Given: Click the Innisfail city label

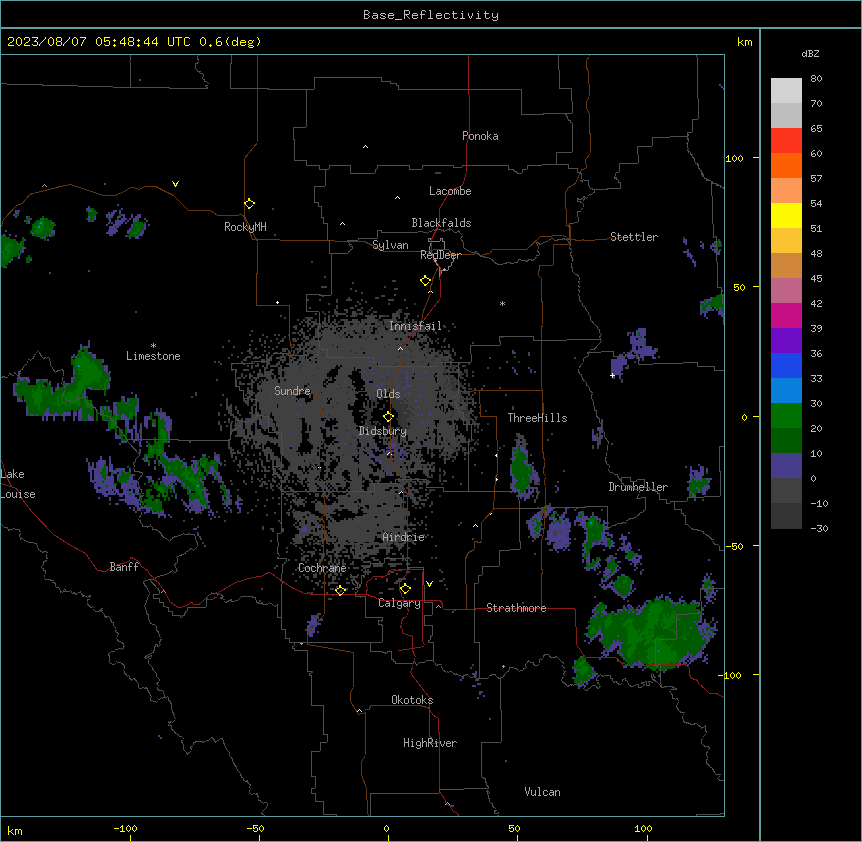Looking at the screenshot, I should (x=415, y=326).
